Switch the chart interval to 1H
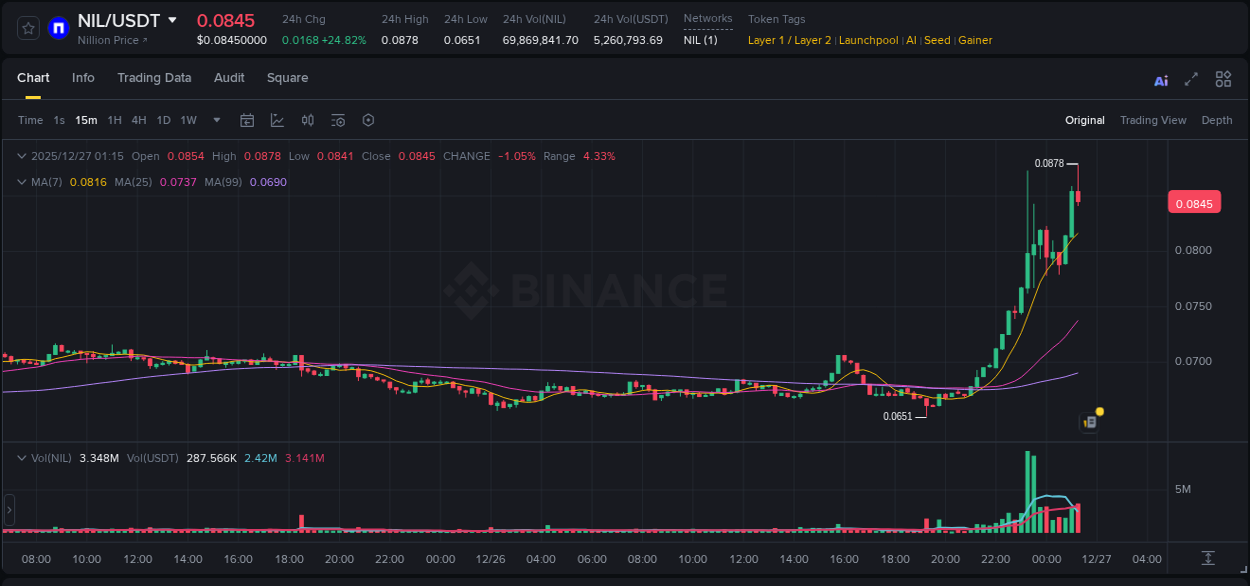The width and height of the screenshot is (1250, 586). pyautogui.click(x=114, y=120)
